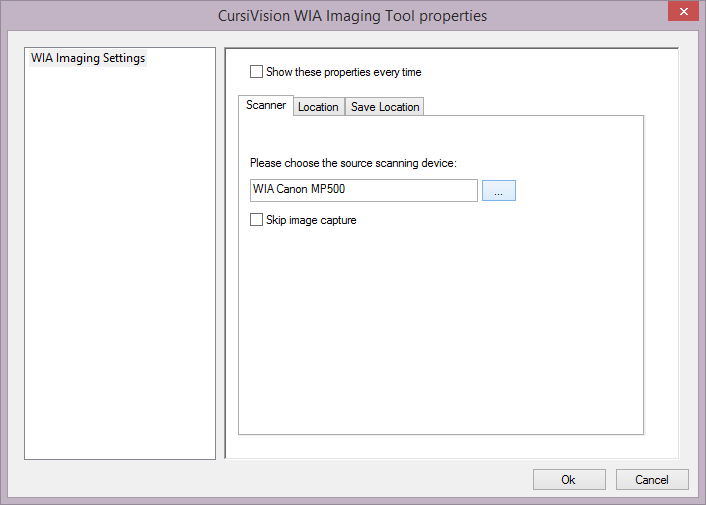Click the dialog title 'CursiVision WIA Imaging Tool properties'
Viewport: 706px width, 505px height.
click(x=353, y=16)
